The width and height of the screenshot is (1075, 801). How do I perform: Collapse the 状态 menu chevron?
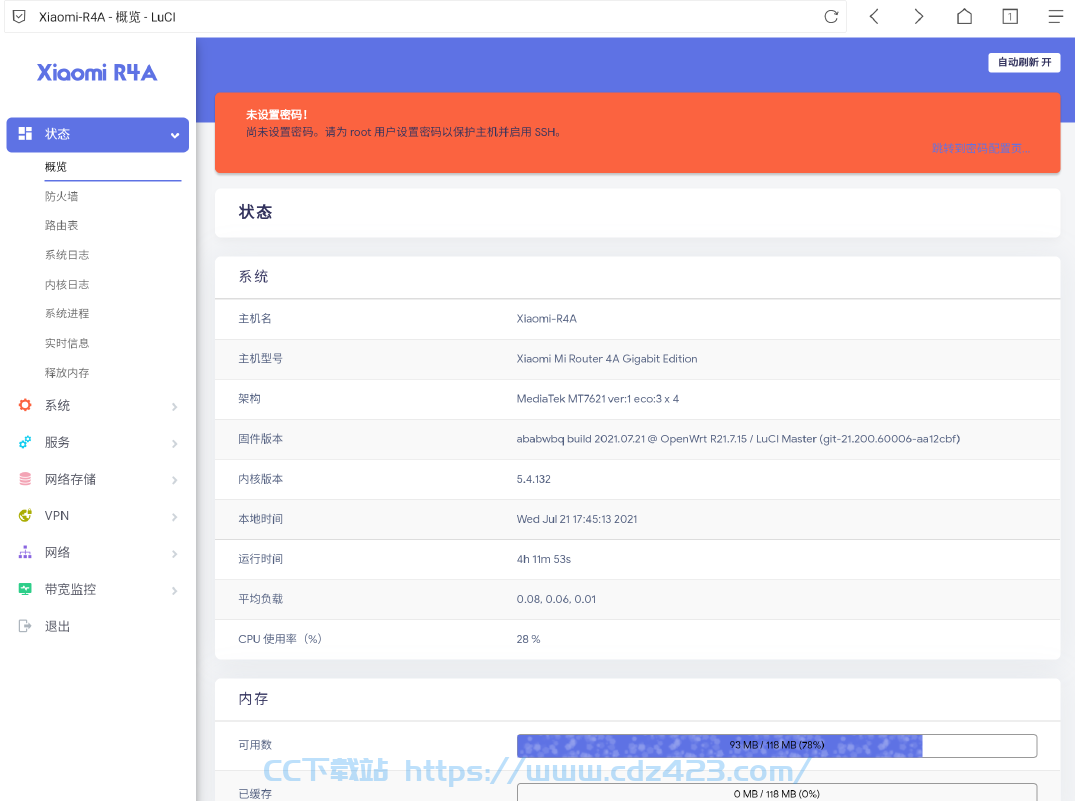click(x=175, y=135)
